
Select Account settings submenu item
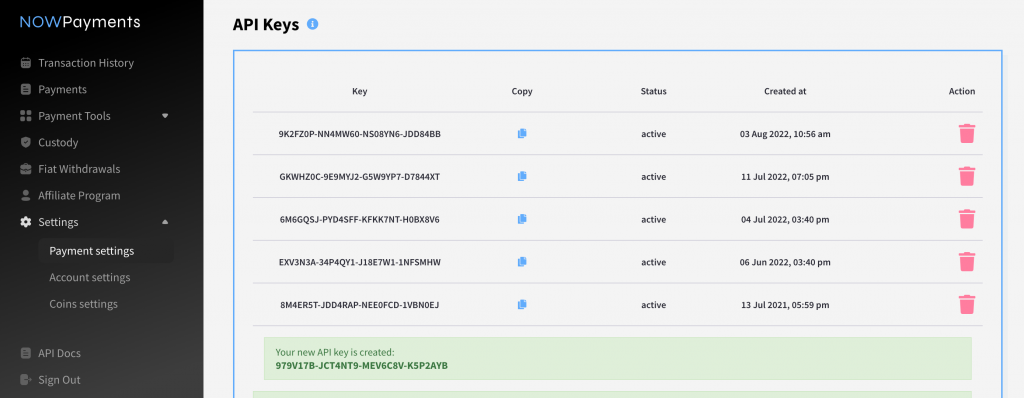point(89,278)
